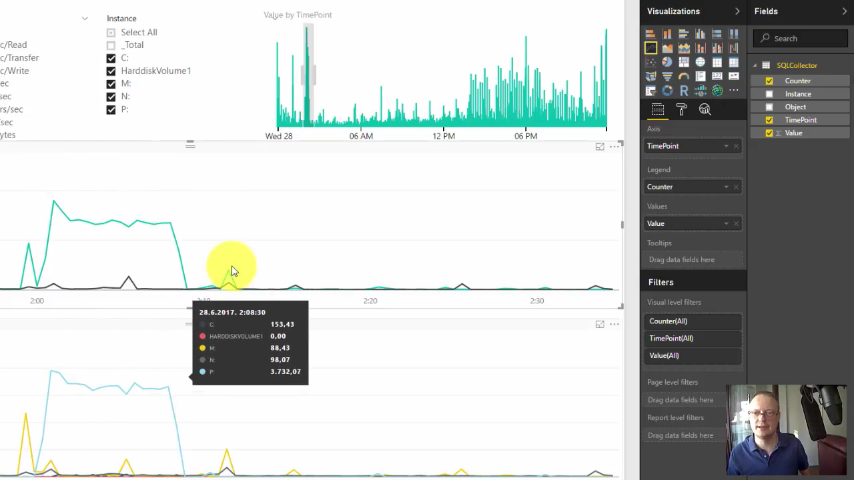Choose the R script visual icon
The width and height of the screenshot is (854, 480).
tap(684, 90)
